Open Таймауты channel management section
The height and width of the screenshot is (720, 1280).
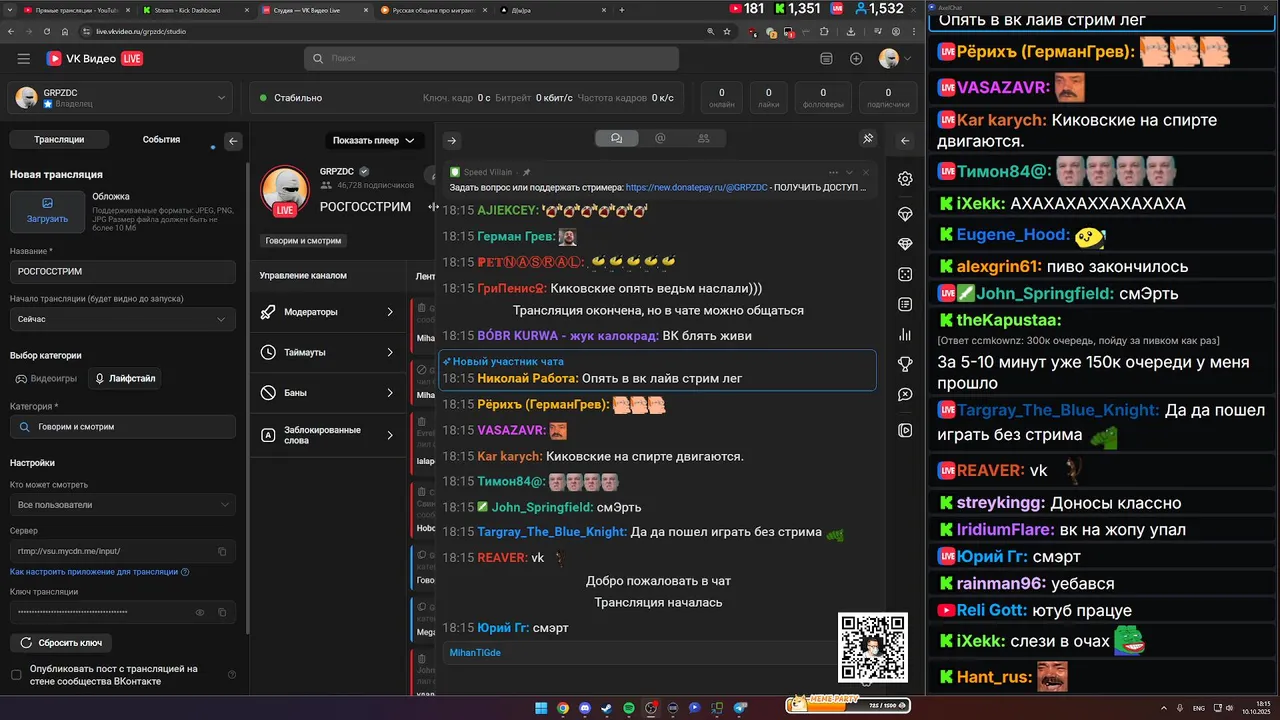tap(328, 352)
